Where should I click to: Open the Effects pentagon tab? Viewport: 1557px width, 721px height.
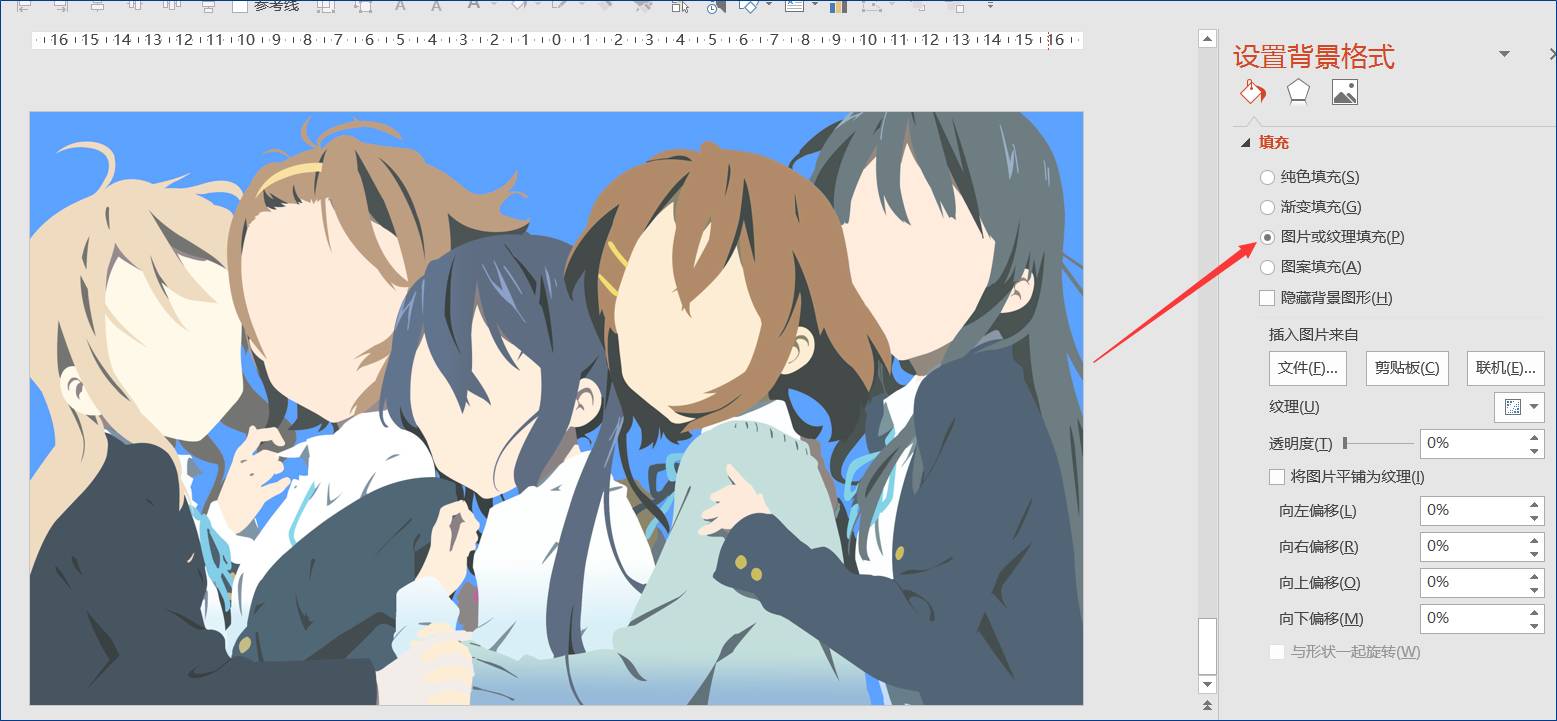[1298, 92]
